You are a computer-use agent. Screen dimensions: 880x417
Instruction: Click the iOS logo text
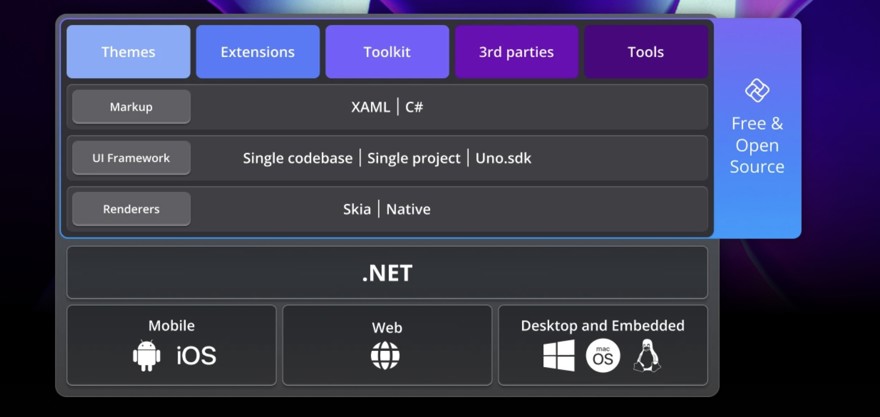196,355
